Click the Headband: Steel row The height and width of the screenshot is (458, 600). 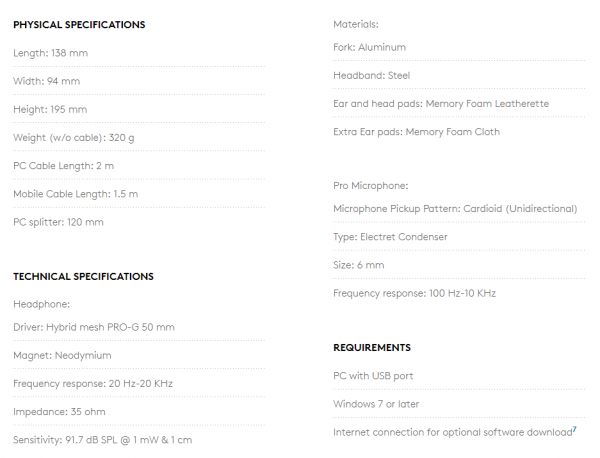pyautogui.click(x=459, y=76)
